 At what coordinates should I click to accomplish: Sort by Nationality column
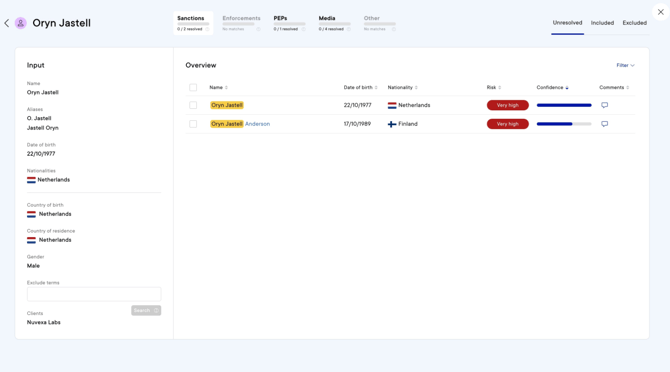(403, 88)
